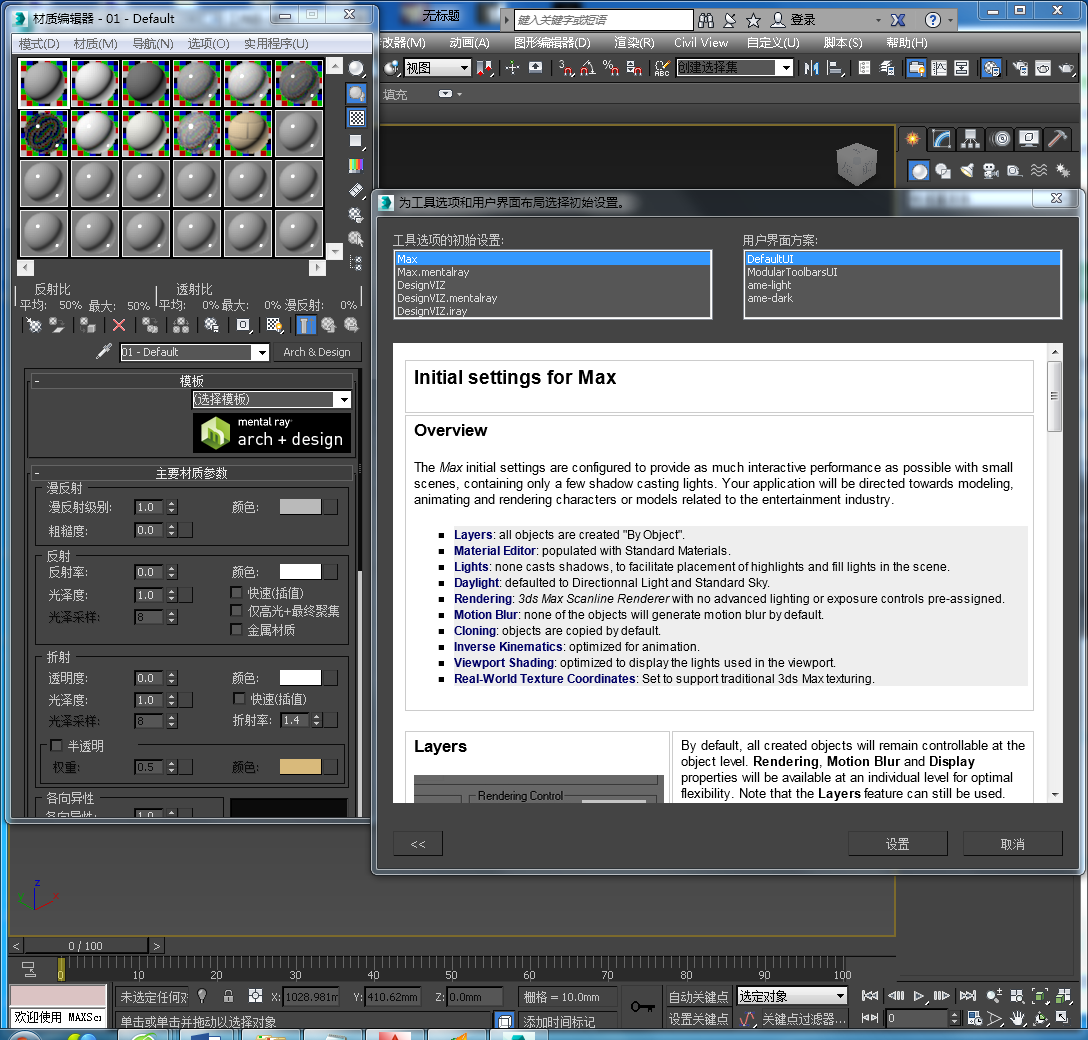Click Align tool in main toolbar

835,68
